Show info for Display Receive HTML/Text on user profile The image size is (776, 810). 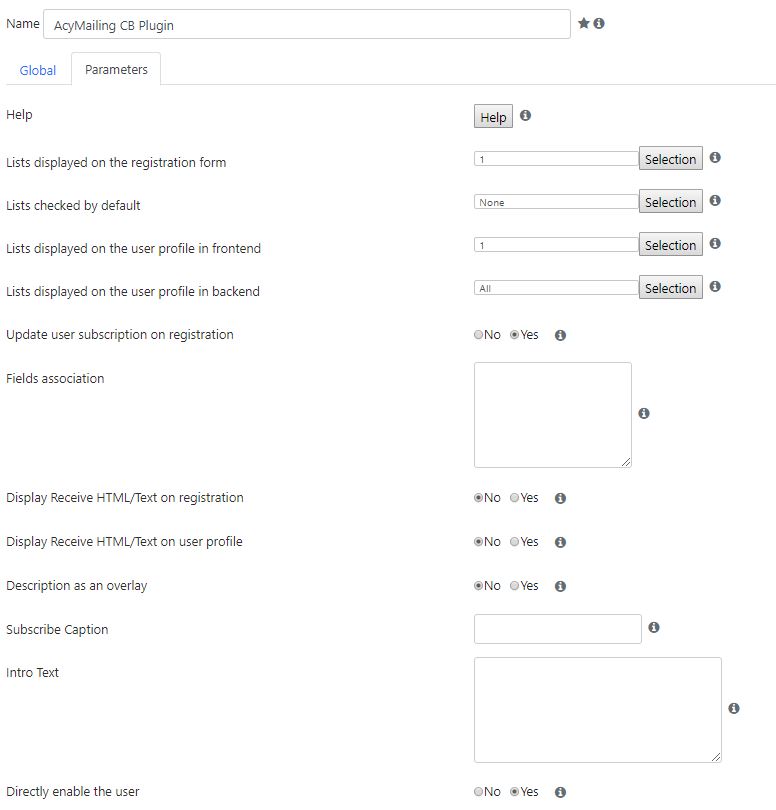point(561,542)
